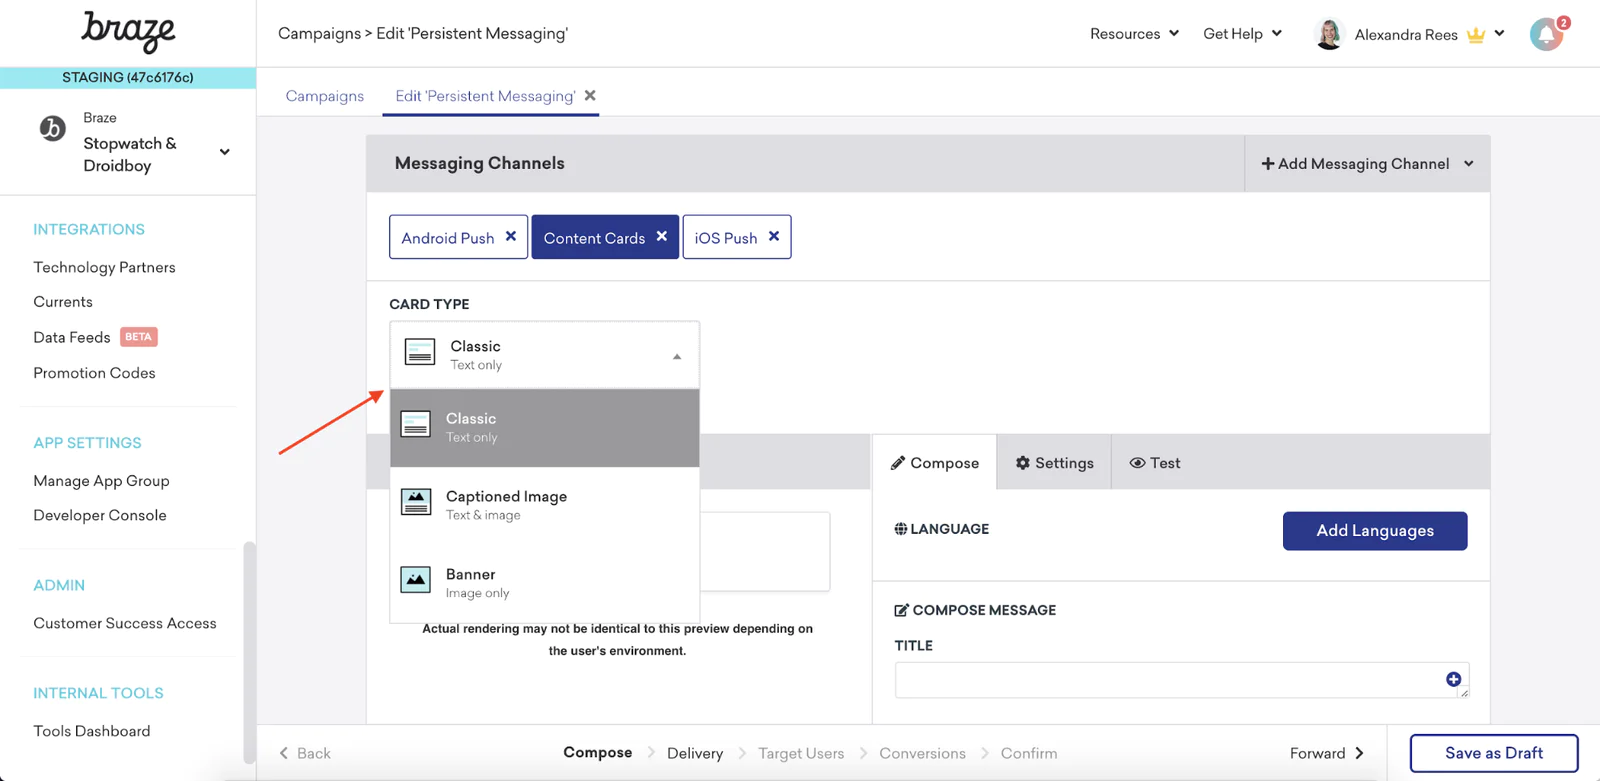The height and width of the screenshot is (781, 1600).
Task: Expand the Stopwatch & Droidboy app selector
Action: tap(225, 152)
